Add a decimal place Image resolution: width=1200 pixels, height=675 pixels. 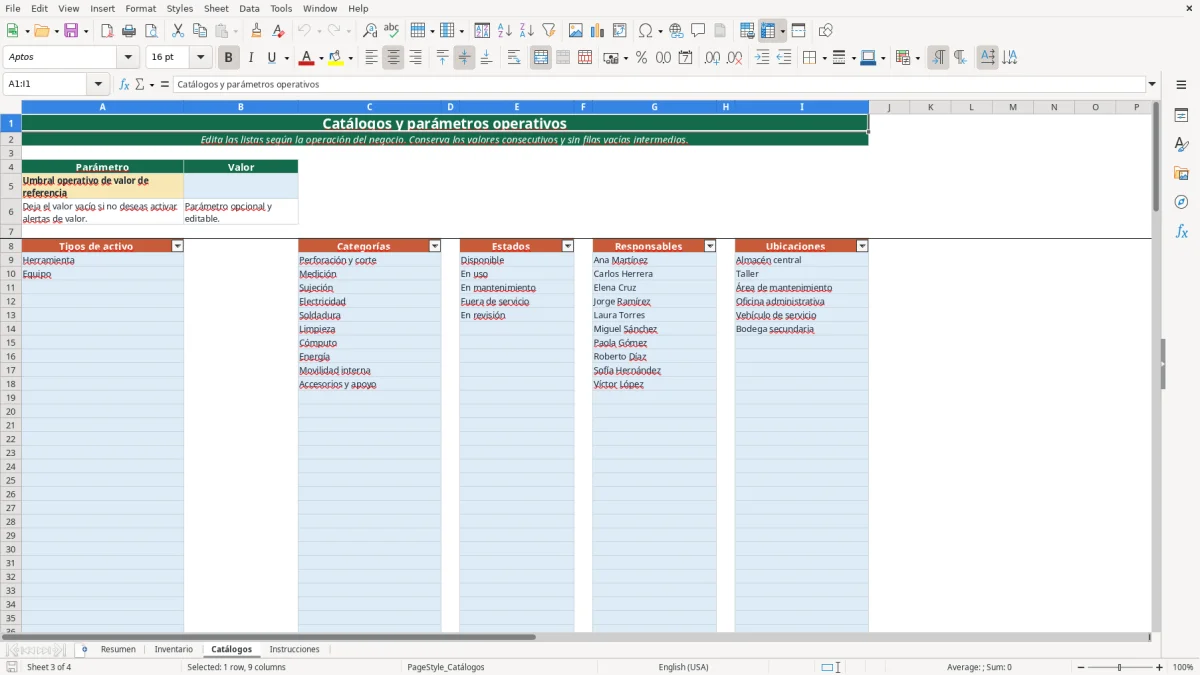click(x=712, y=58)
